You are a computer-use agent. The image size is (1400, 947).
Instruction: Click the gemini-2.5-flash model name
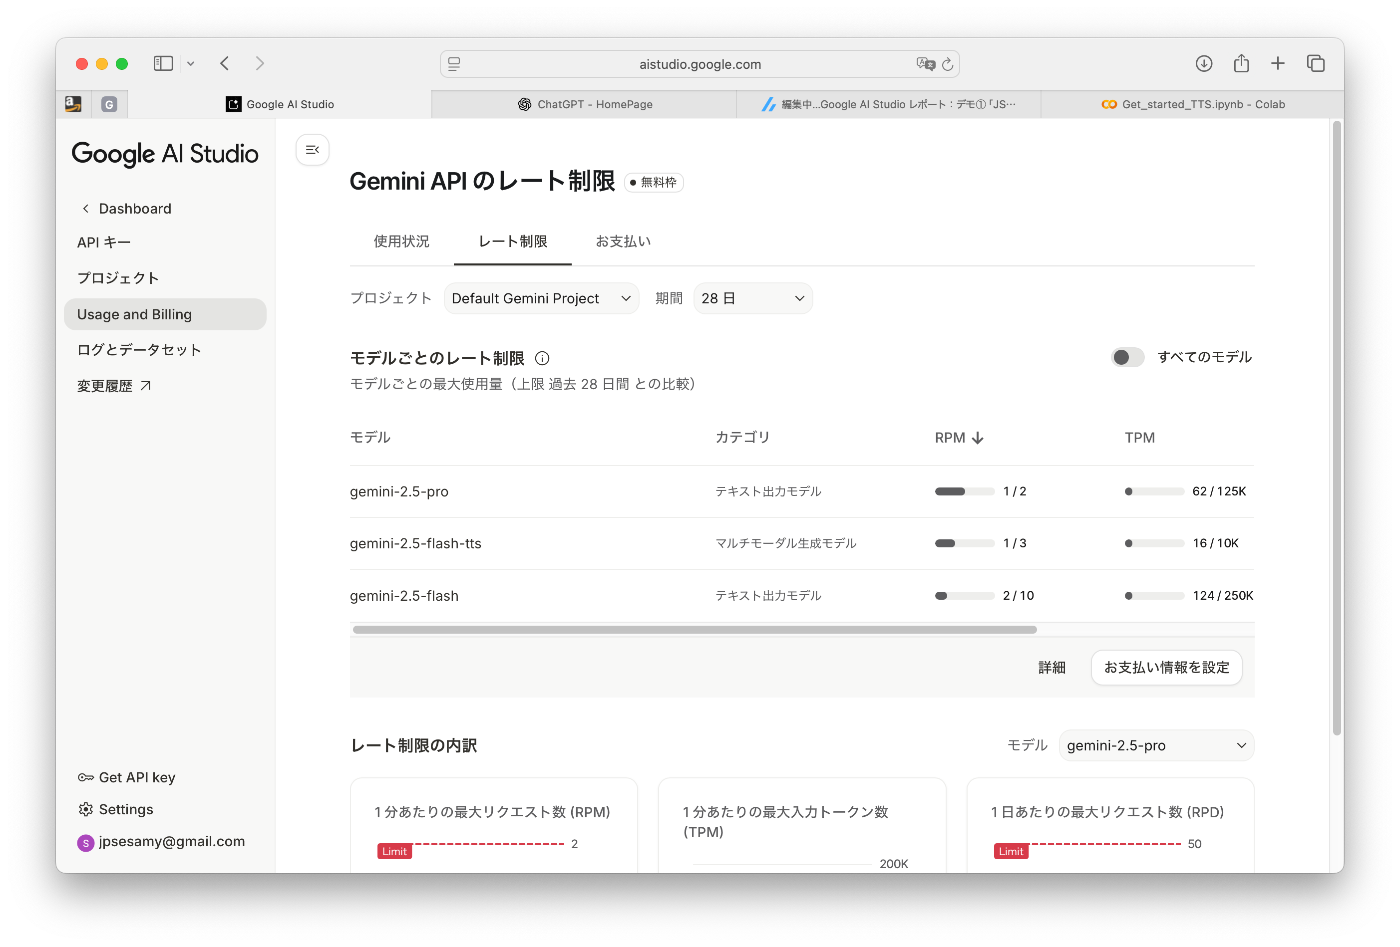(x=404, y=596)
